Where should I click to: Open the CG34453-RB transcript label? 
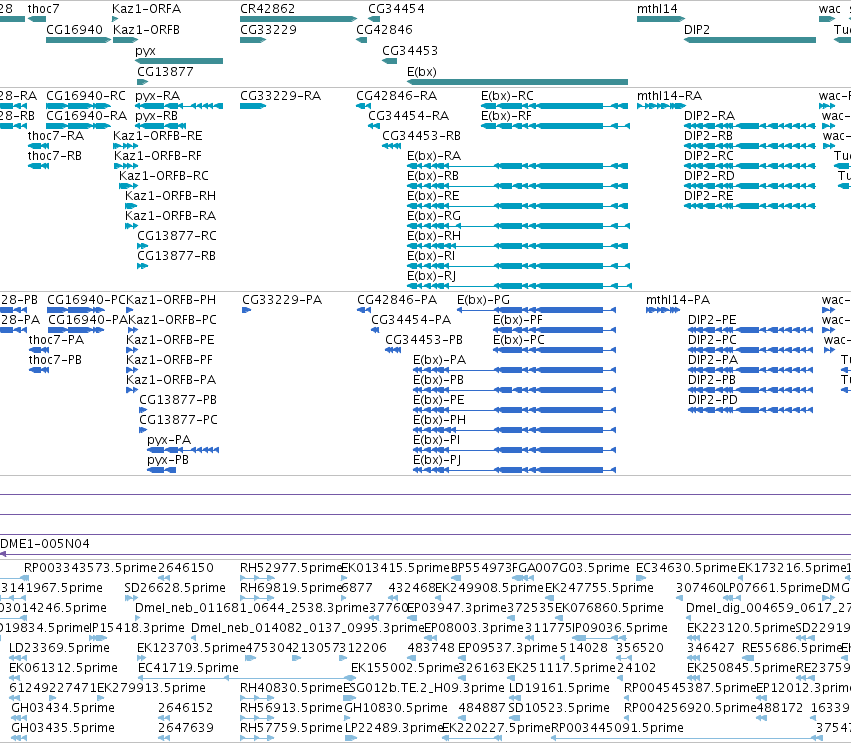coord(422,136)
